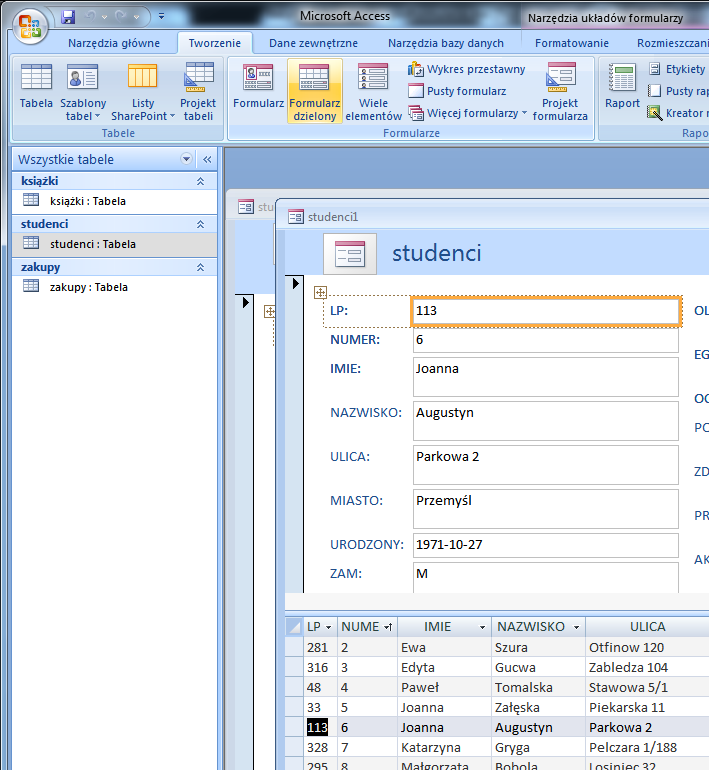The width and height of the screenshot is (709, 770).
Task: Click the NAZWISKO field with Augustyn
Action: click(x=545, y=421)
